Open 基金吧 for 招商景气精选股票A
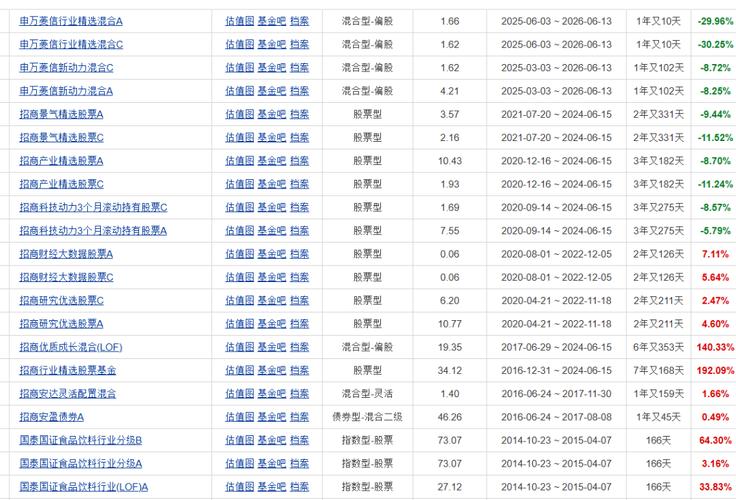Image resolution: width=736 pixels, height=500 pixels. tap(272, 114)
